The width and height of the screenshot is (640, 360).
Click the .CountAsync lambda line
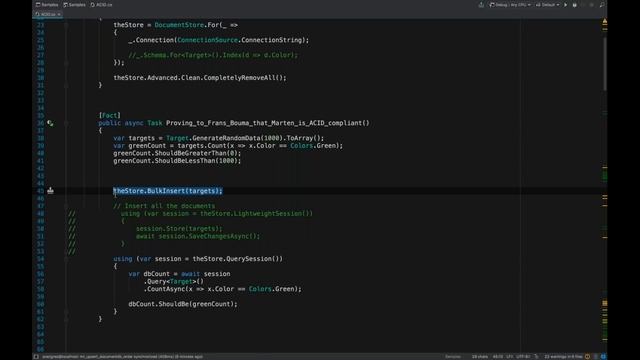222,289
